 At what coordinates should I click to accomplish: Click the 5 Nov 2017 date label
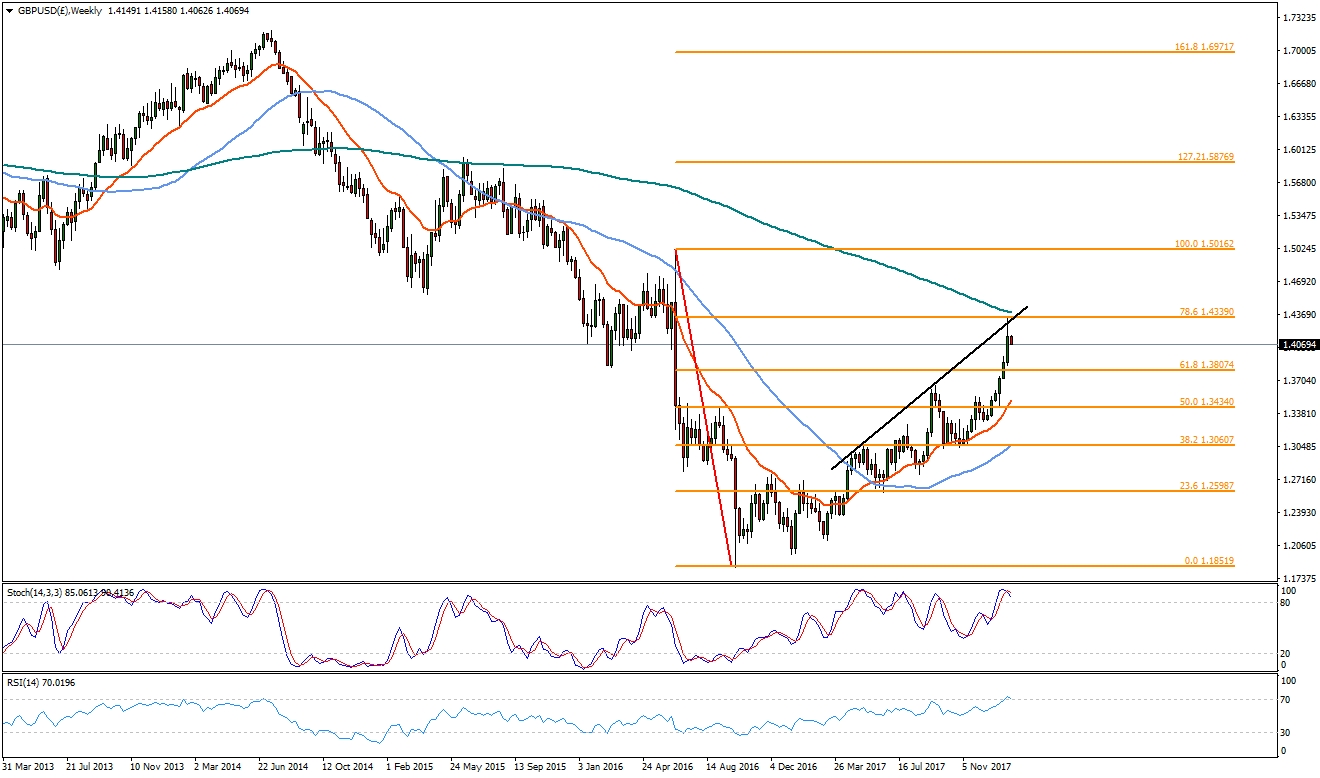[987, 768]
